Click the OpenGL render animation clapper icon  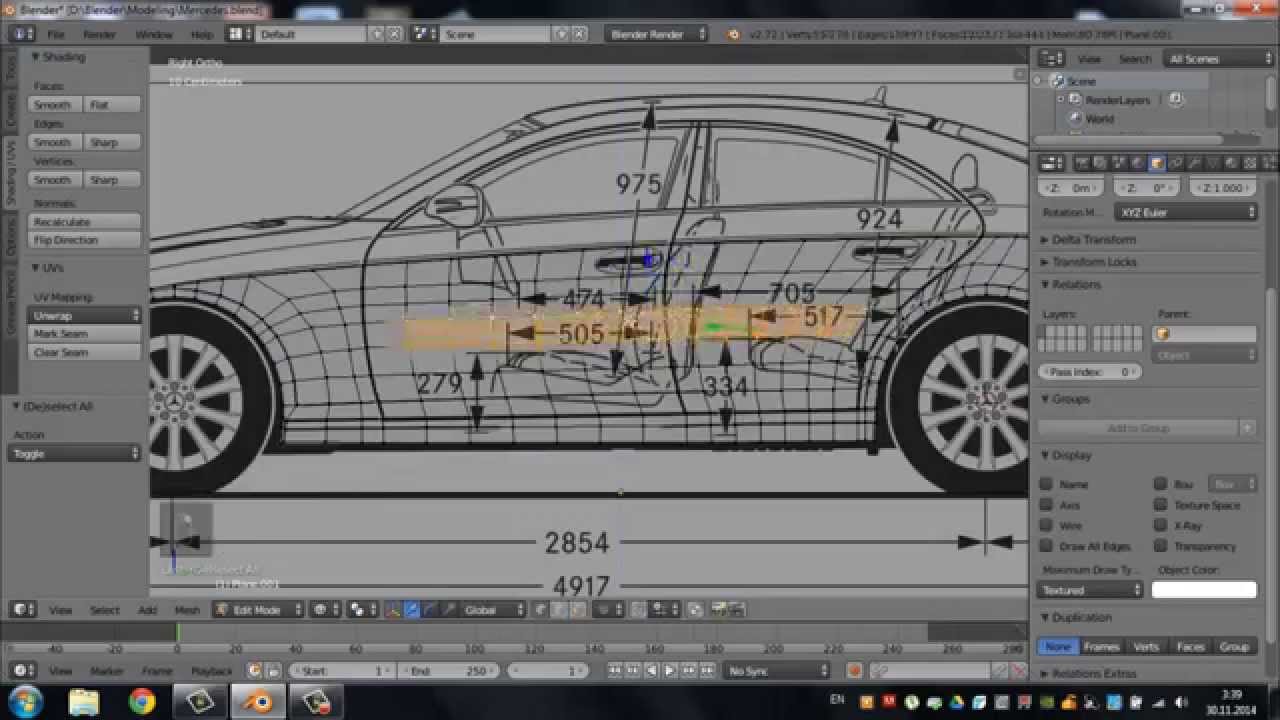click(737, 609)
